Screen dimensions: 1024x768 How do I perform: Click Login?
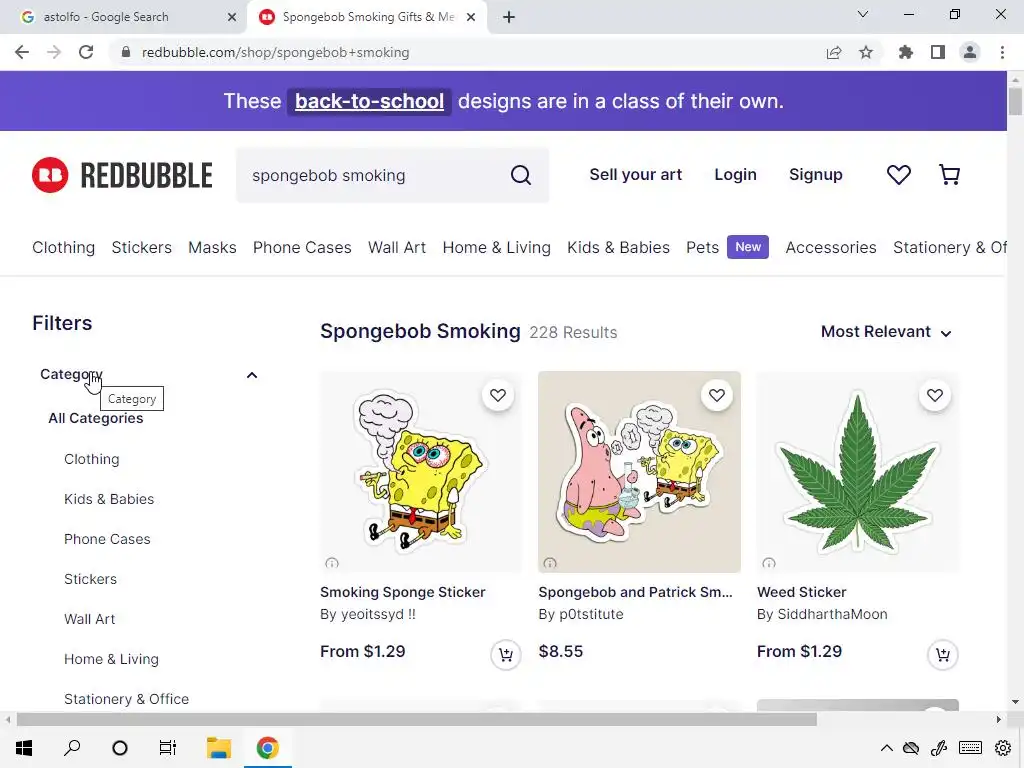735,174
